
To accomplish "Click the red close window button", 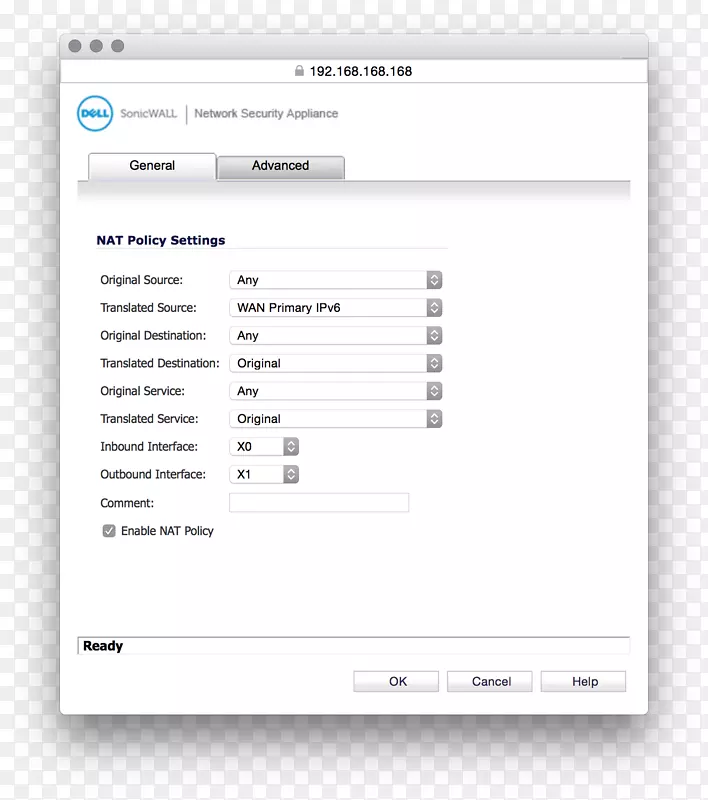I will [x=75, y=46].
